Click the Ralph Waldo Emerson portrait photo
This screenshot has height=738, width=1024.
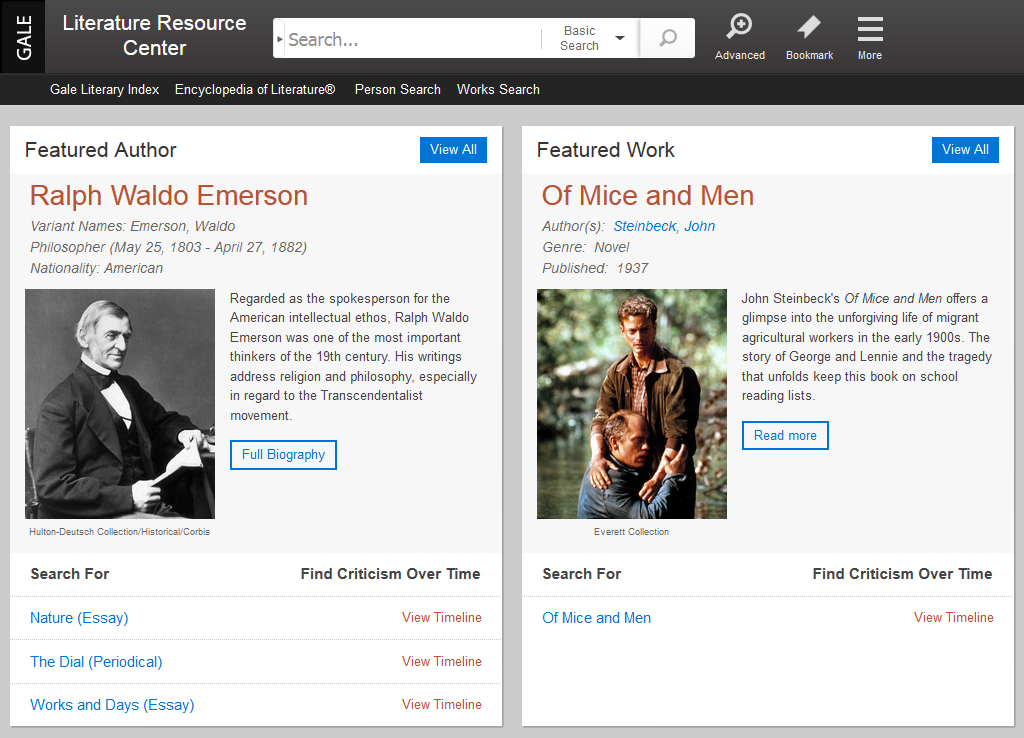coord(120,404)
